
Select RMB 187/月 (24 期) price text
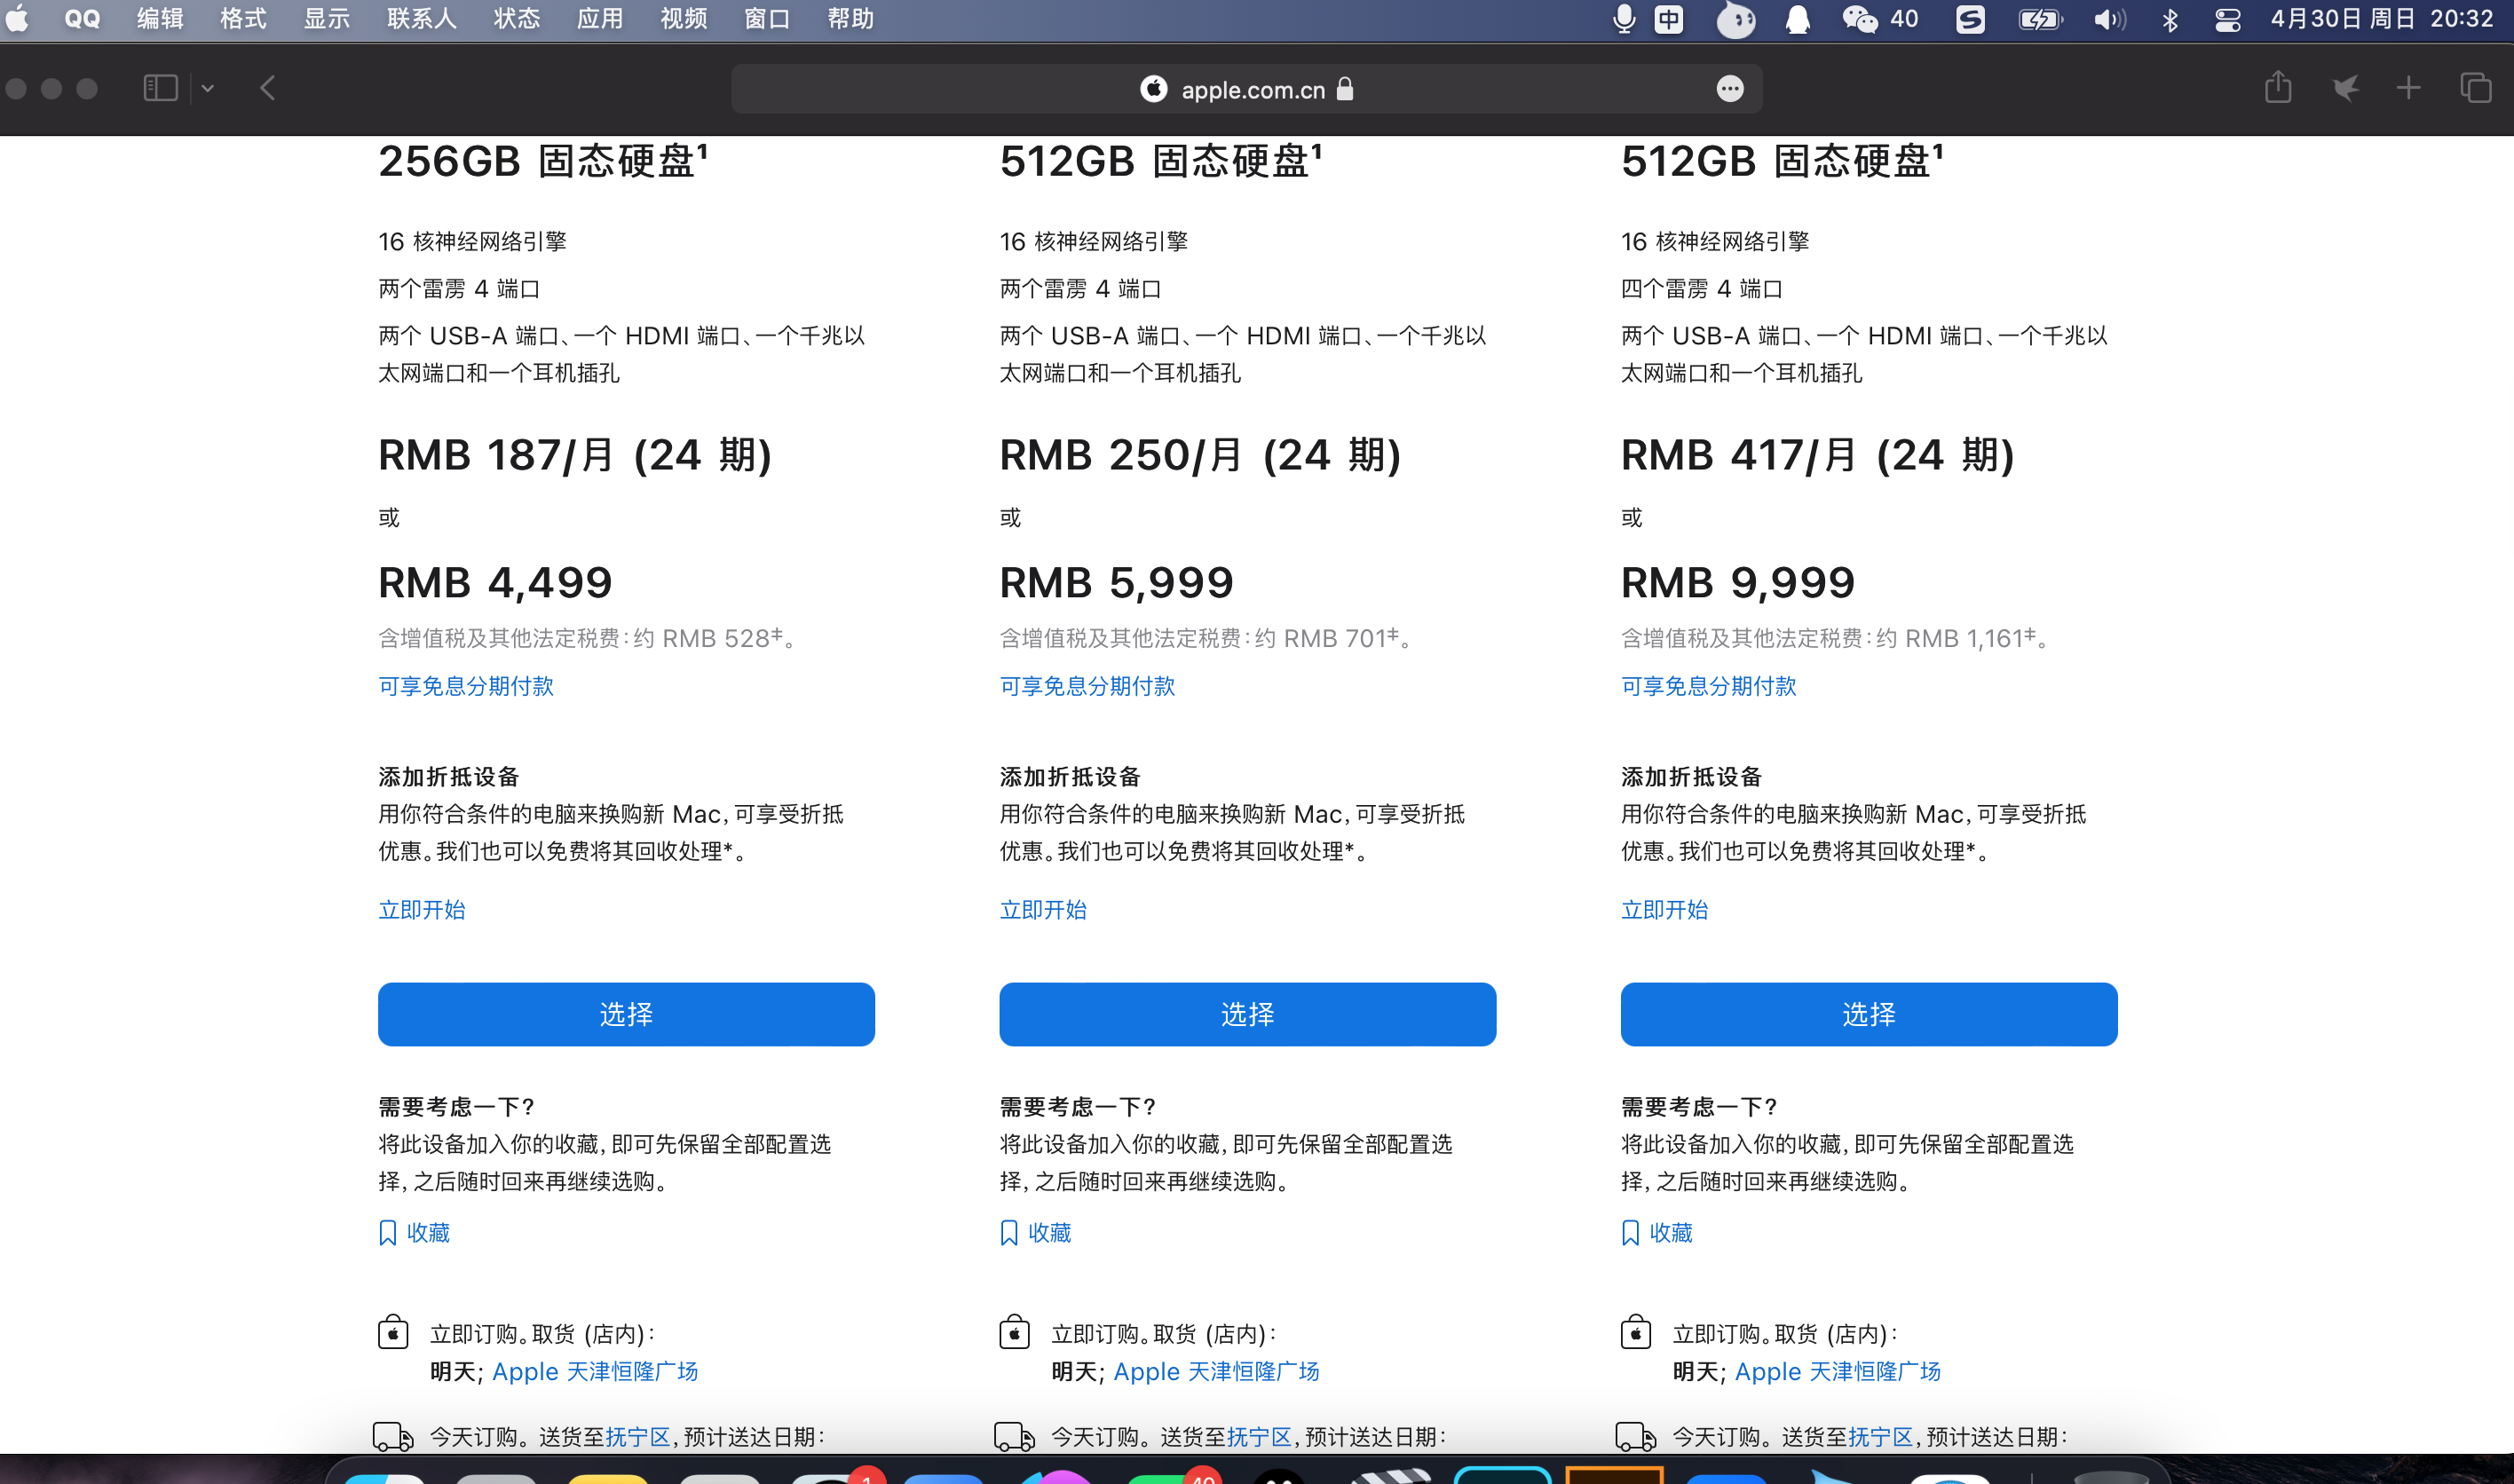point(575,456)
